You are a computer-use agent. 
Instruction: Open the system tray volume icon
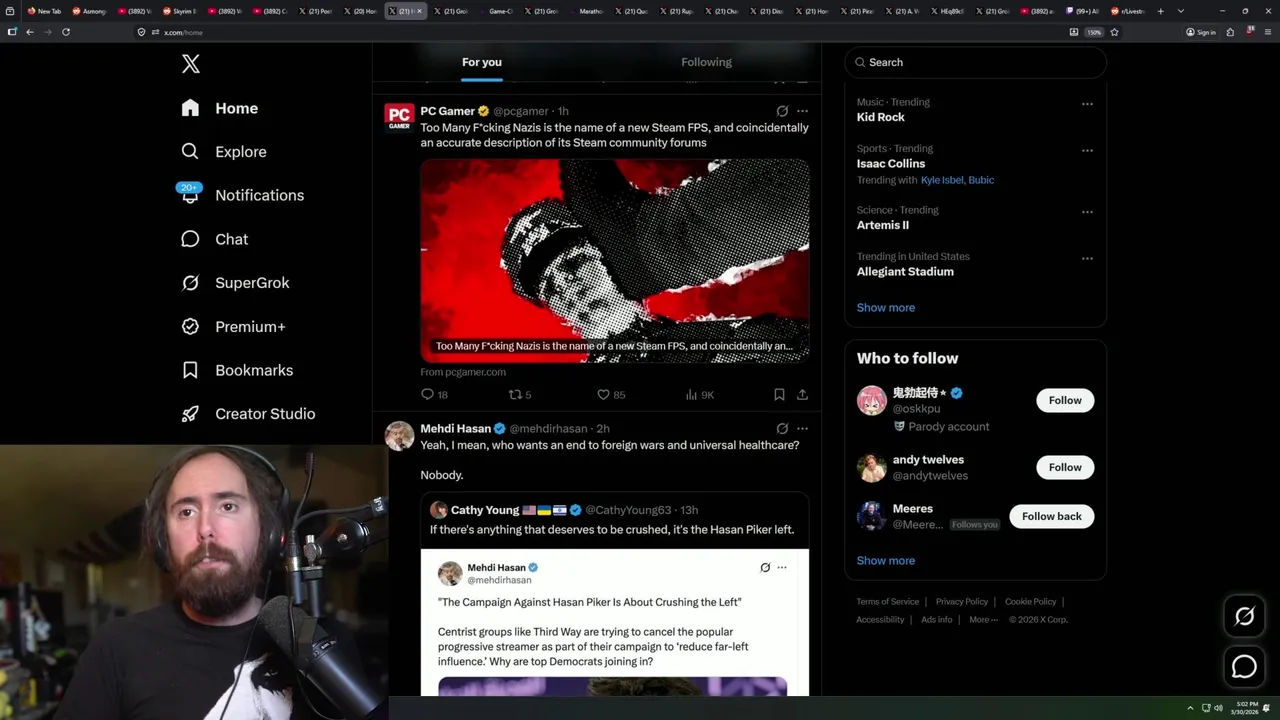1218,708
